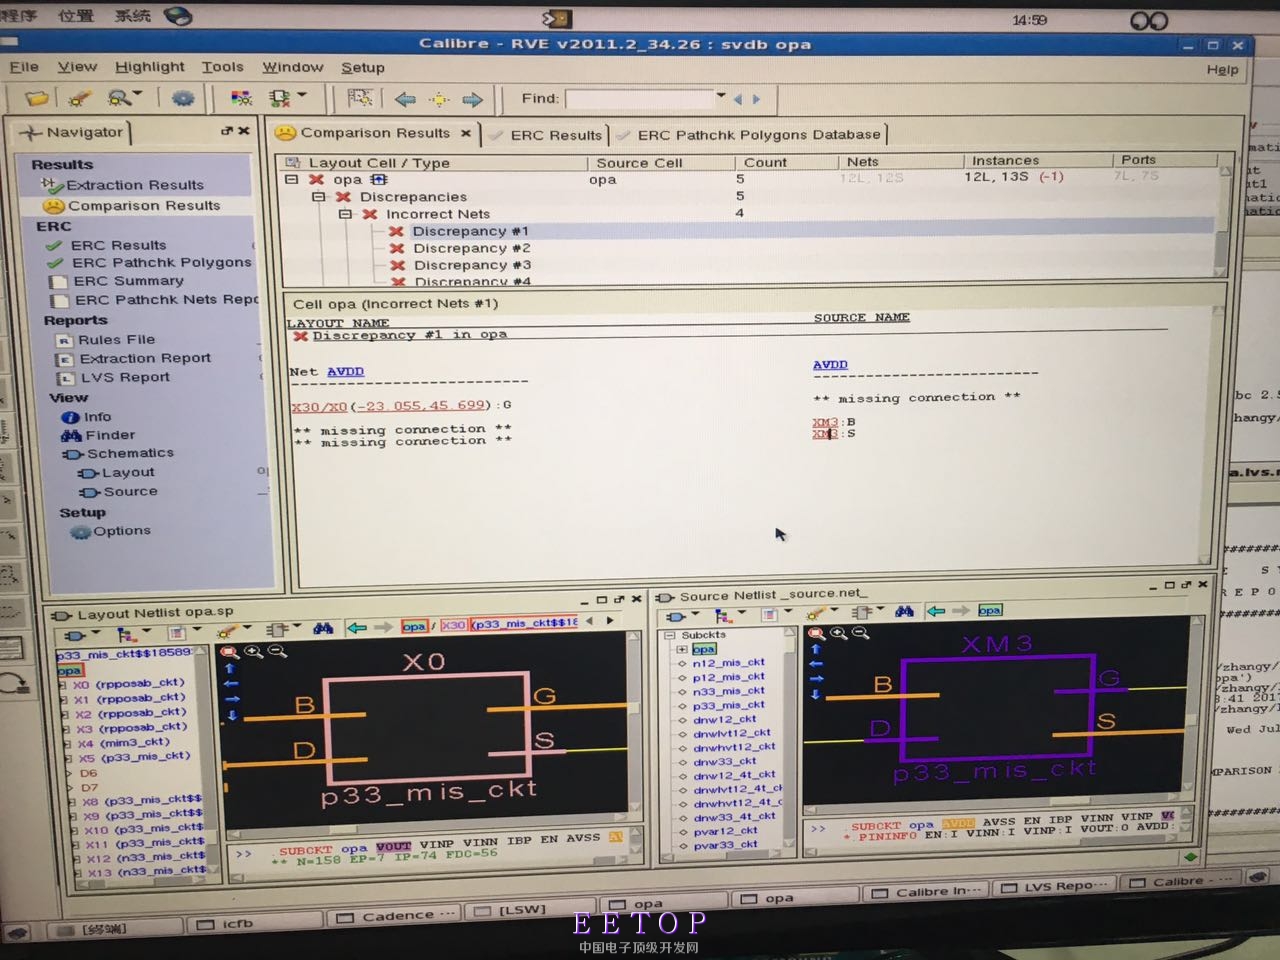Click binoculars find icon in Source Netlist panel
This screenshot has height=960, width=1280.
coord(904,611)
